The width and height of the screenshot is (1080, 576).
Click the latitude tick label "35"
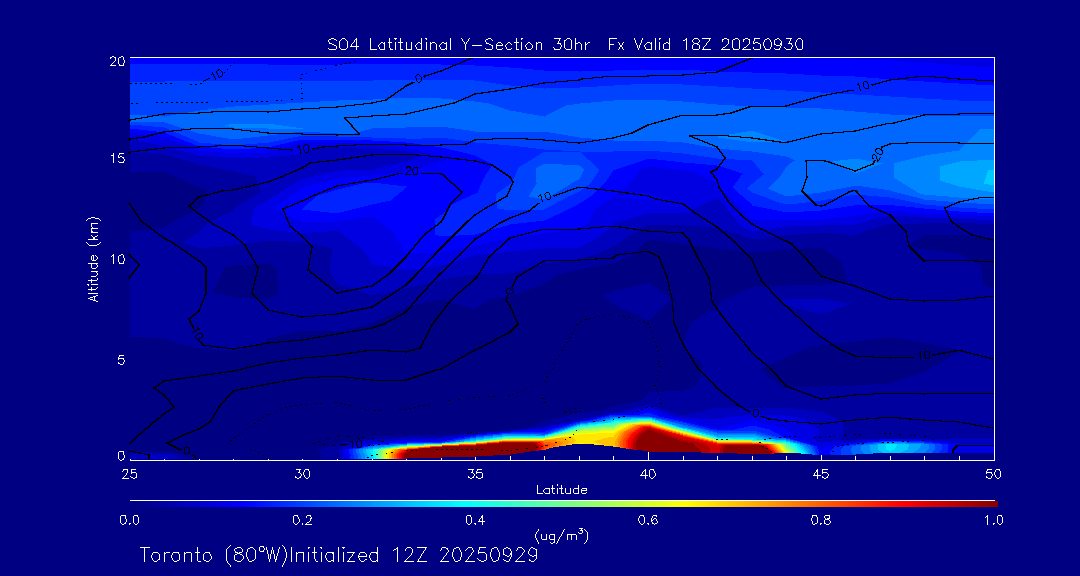pos(475,474)
